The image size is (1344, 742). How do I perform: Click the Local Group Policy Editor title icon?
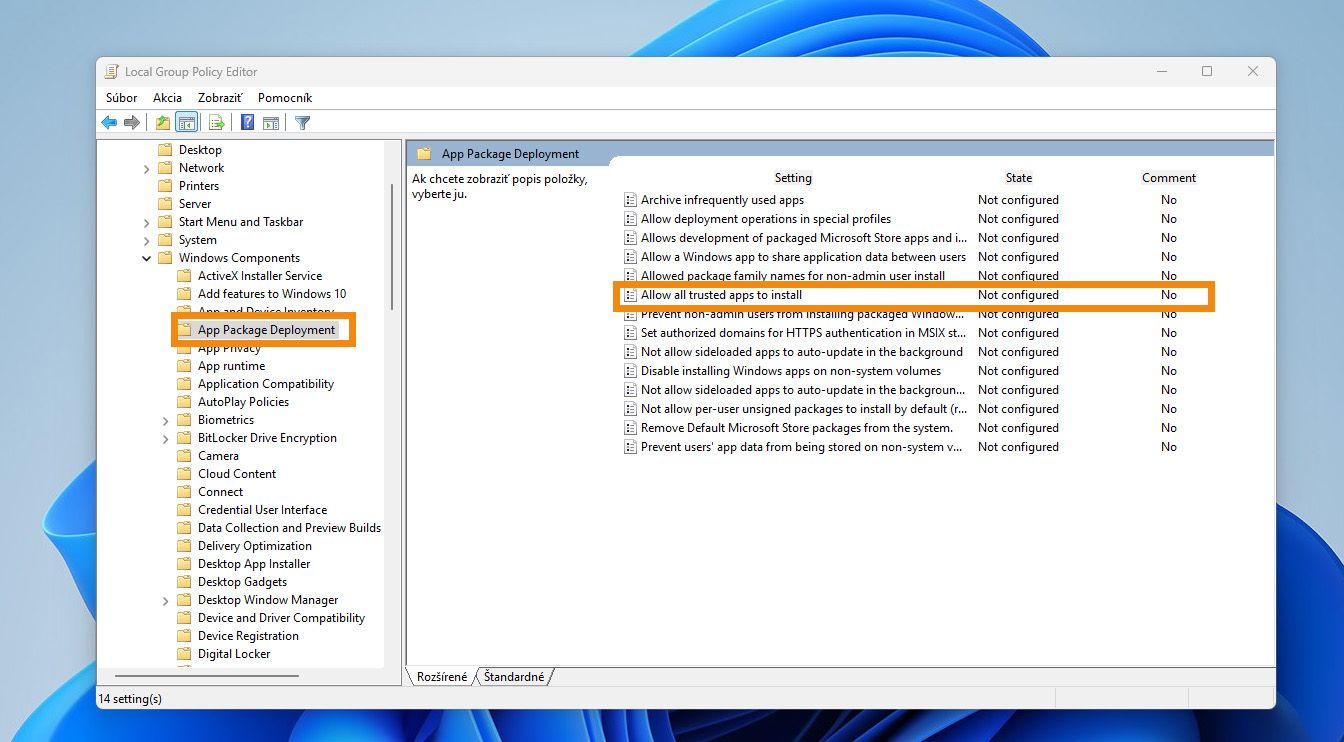pyautogui.click(x=112, y=72)
